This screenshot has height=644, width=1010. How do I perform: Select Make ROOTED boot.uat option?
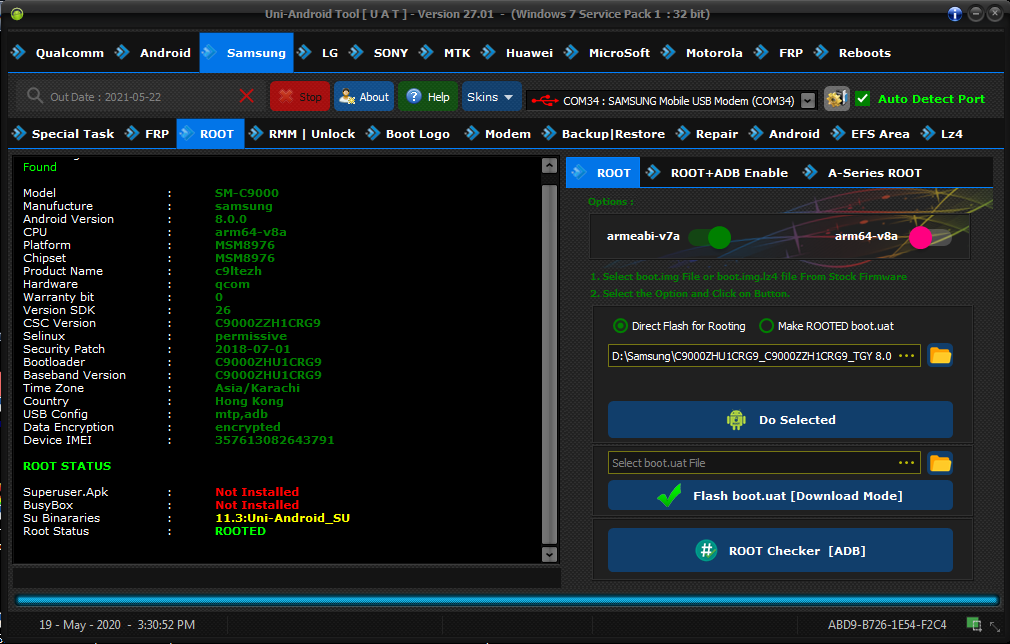[x=827, y=326]
